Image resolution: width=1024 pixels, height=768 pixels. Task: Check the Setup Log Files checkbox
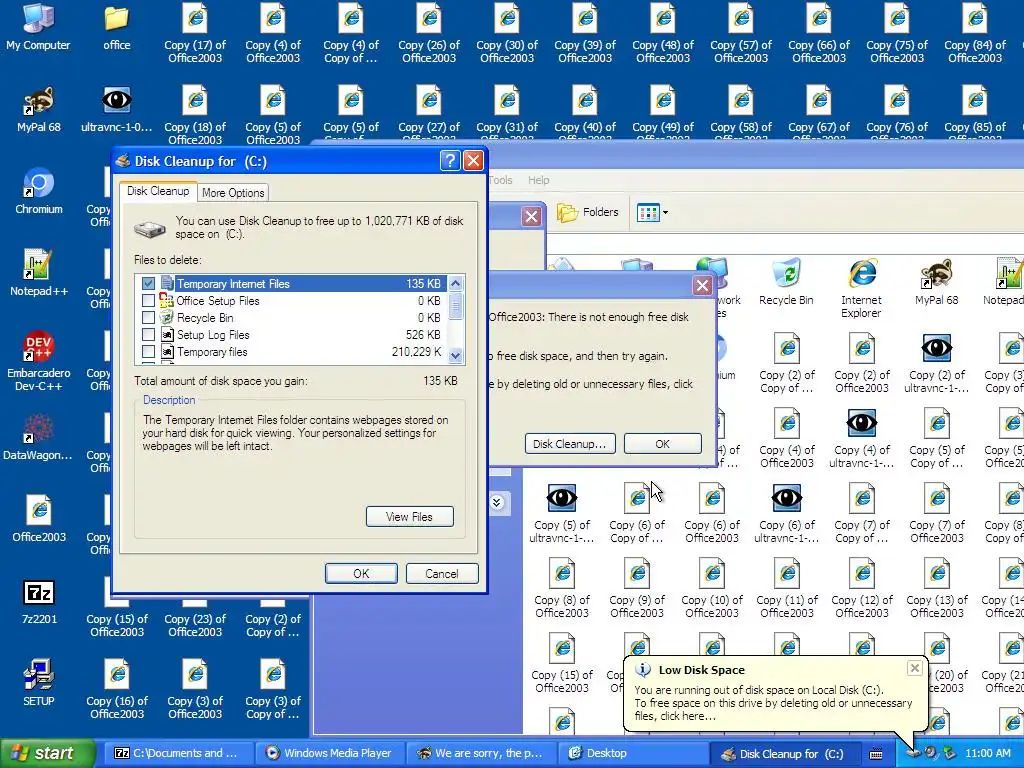click(148, 334)
